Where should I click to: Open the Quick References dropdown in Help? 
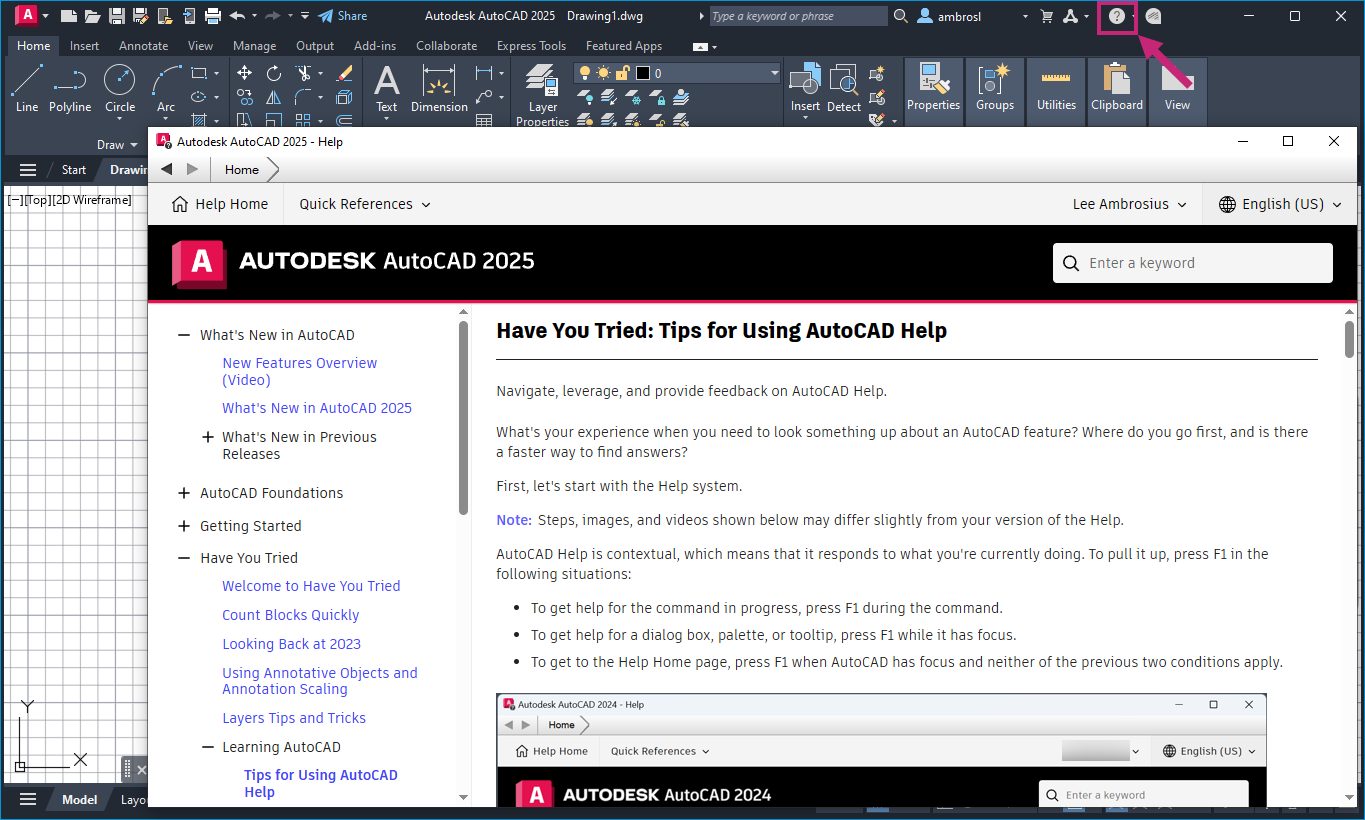tap(365, 204)
